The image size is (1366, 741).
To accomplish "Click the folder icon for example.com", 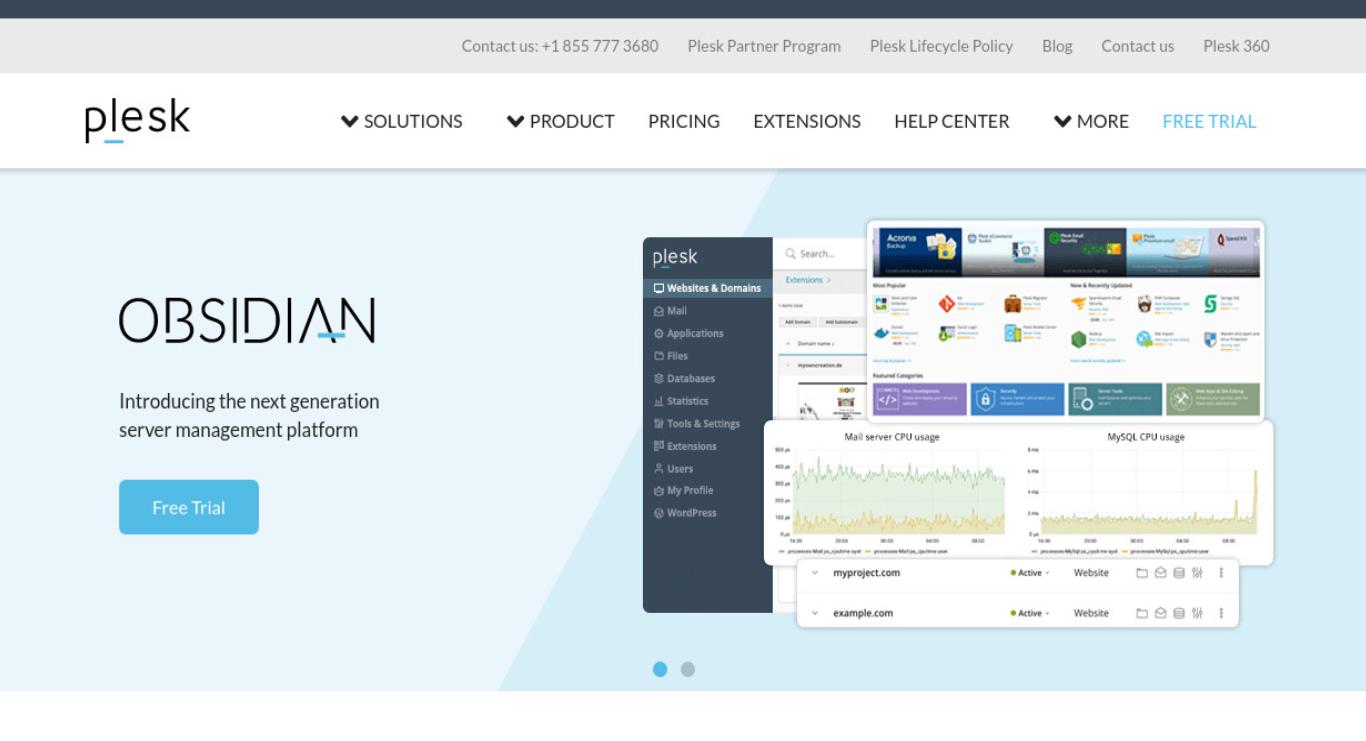I will (x=1142, y=613).
